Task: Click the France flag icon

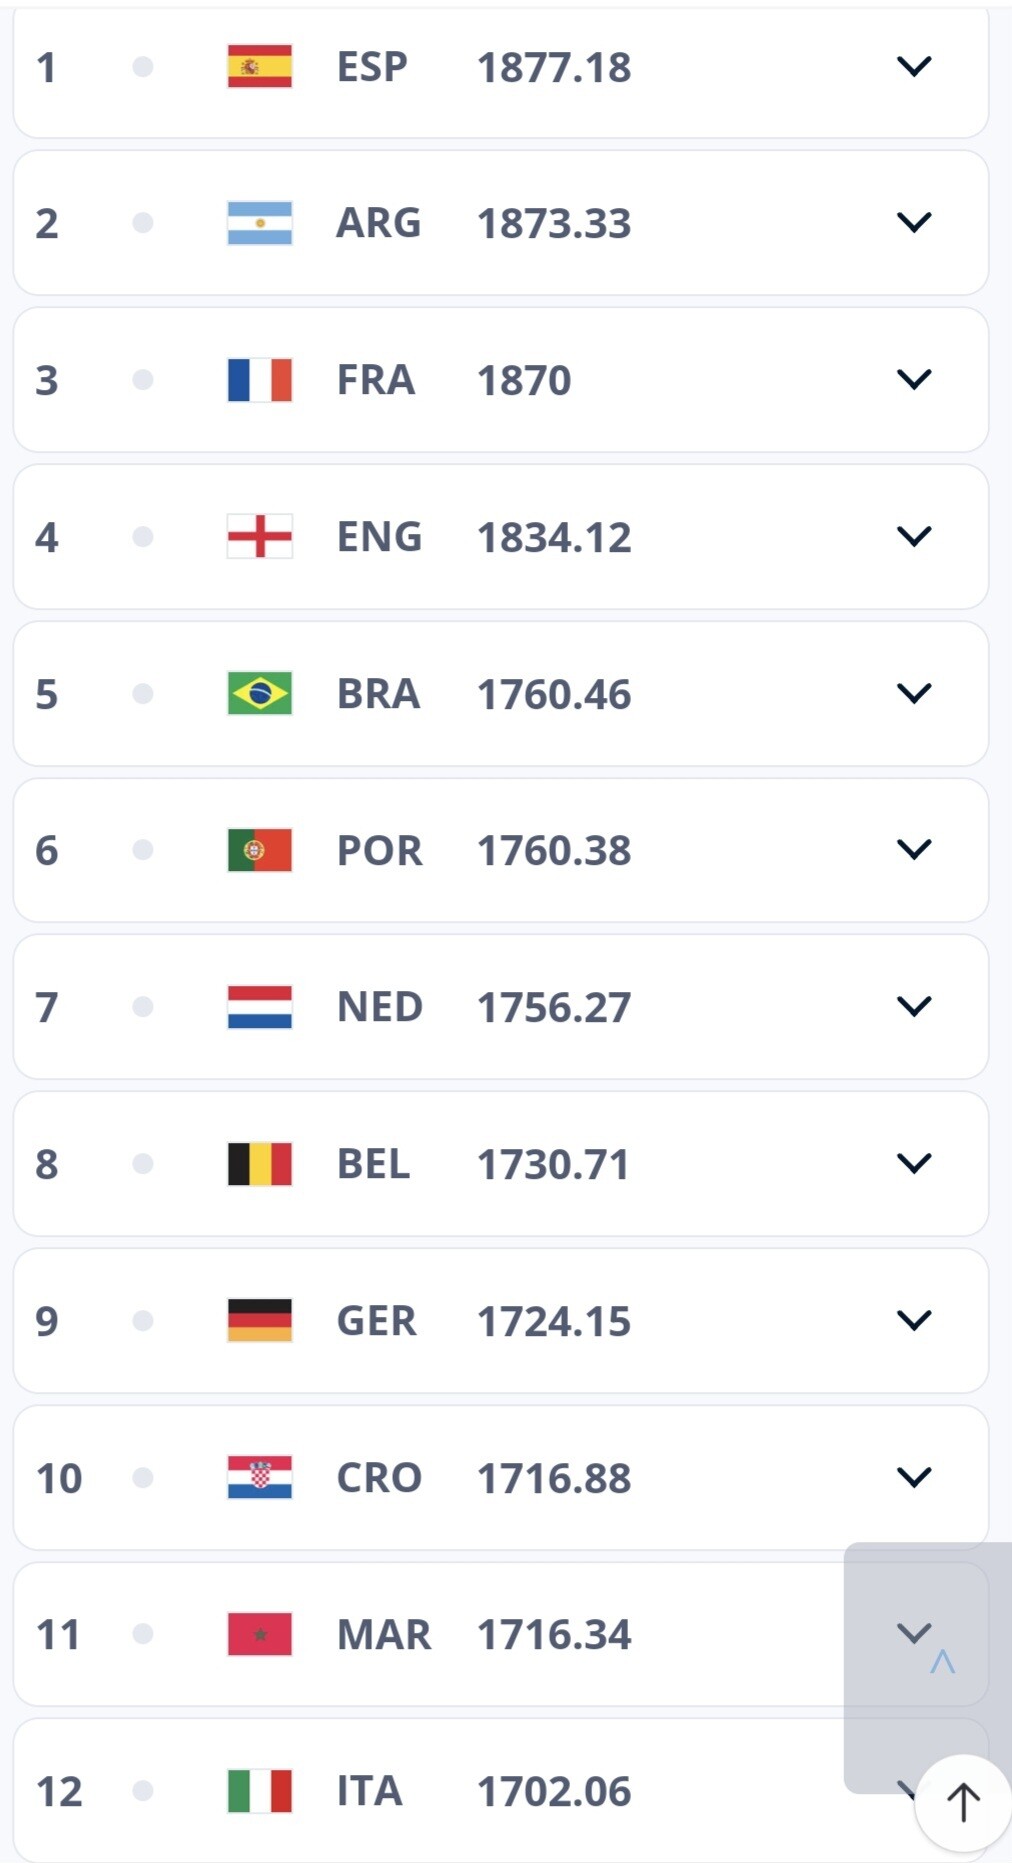Action: (259, 380)
